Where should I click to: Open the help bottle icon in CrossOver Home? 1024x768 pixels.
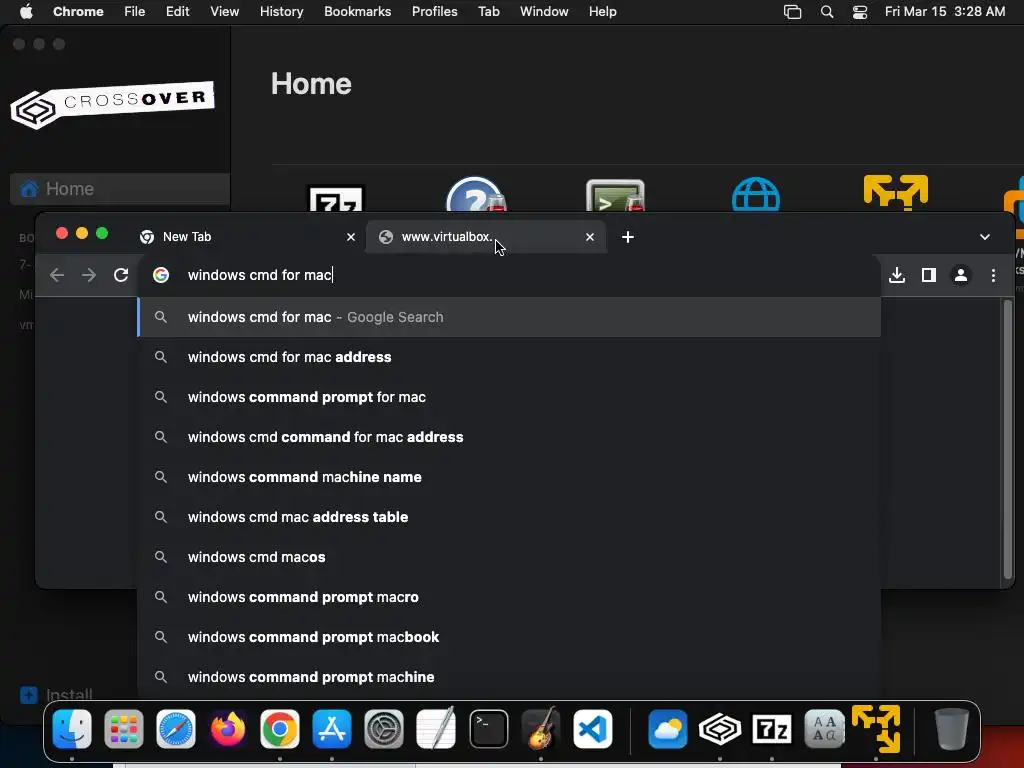pyautogui.click(x=476, y=194)
